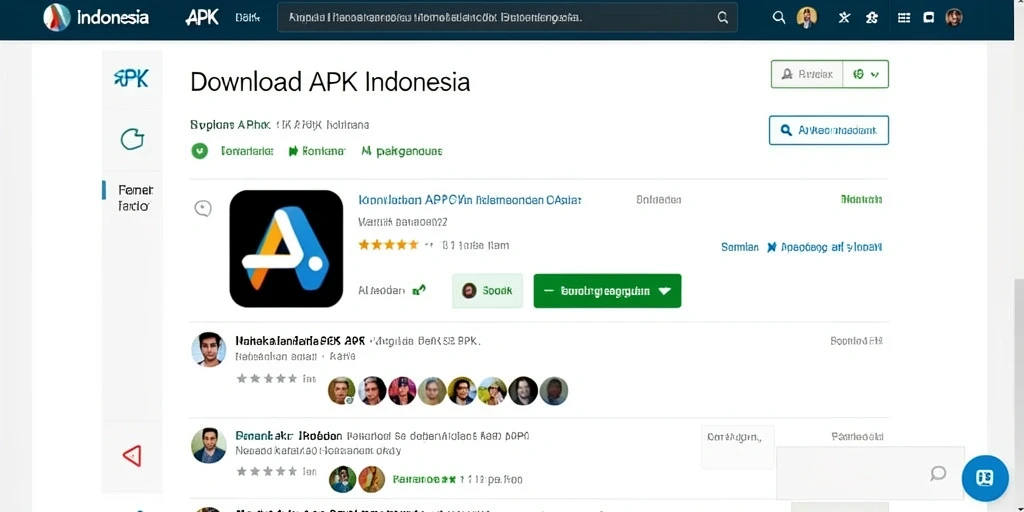Click the Download APK Indonesia heading
The width and height of the screenshot is (1024, 512).
330,82
